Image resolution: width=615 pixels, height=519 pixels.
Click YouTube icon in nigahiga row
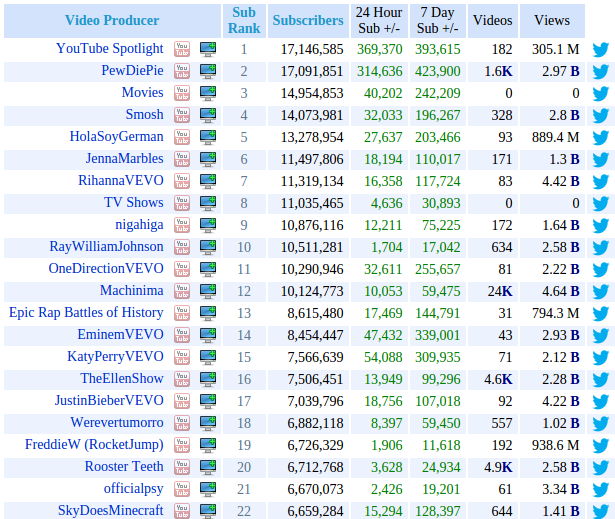[x=182, y=225]
